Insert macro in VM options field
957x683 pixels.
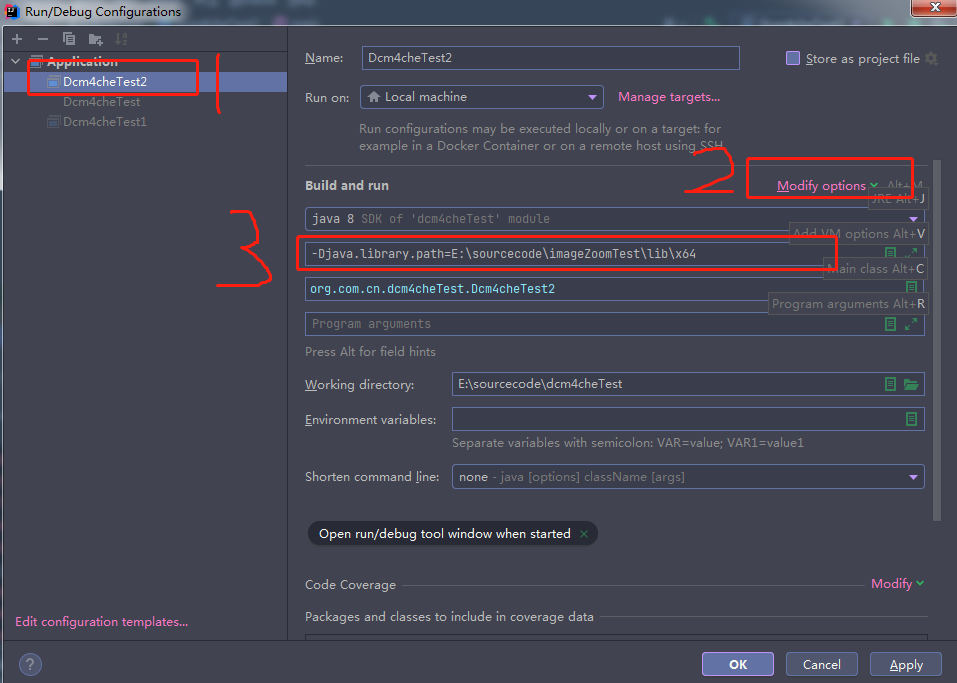(x=890, y=252)
